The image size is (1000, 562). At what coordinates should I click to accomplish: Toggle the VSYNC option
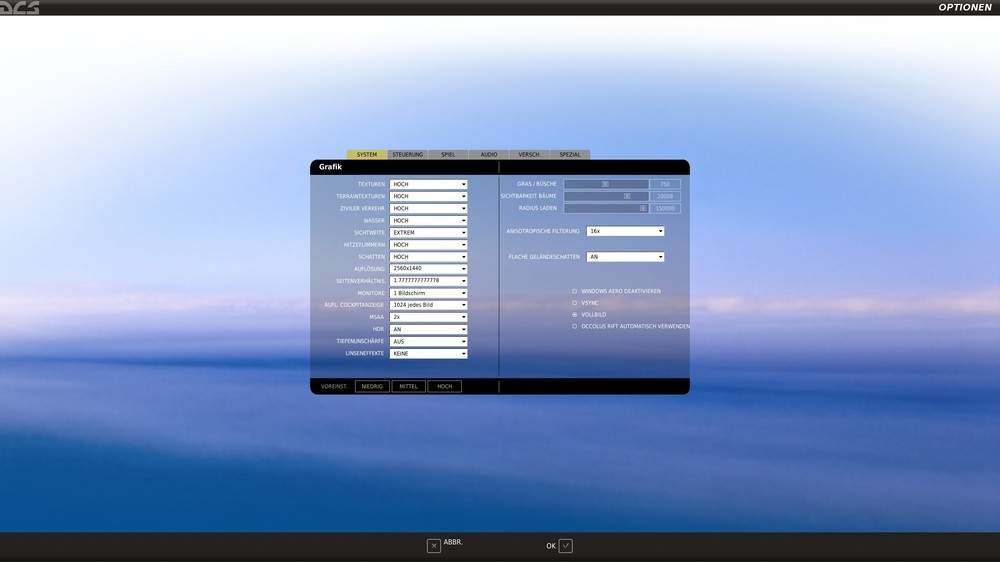pyautogui.click(x=575, y=303)
